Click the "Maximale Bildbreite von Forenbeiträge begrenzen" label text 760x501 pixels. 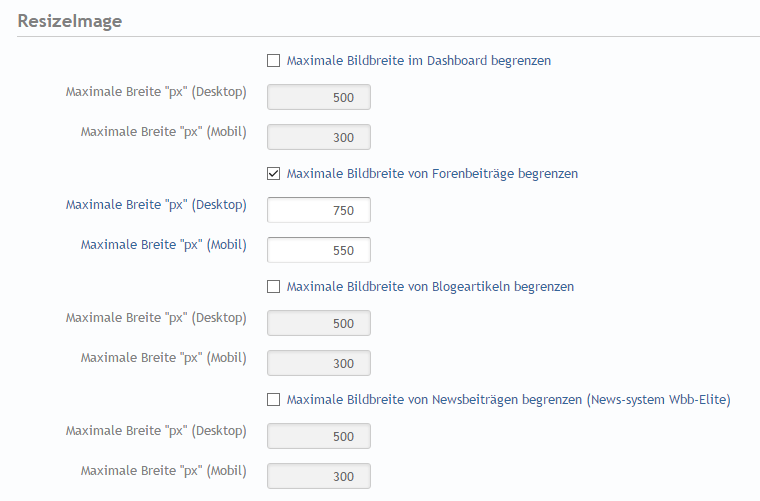pyautogui.click(x=432, y=174)
